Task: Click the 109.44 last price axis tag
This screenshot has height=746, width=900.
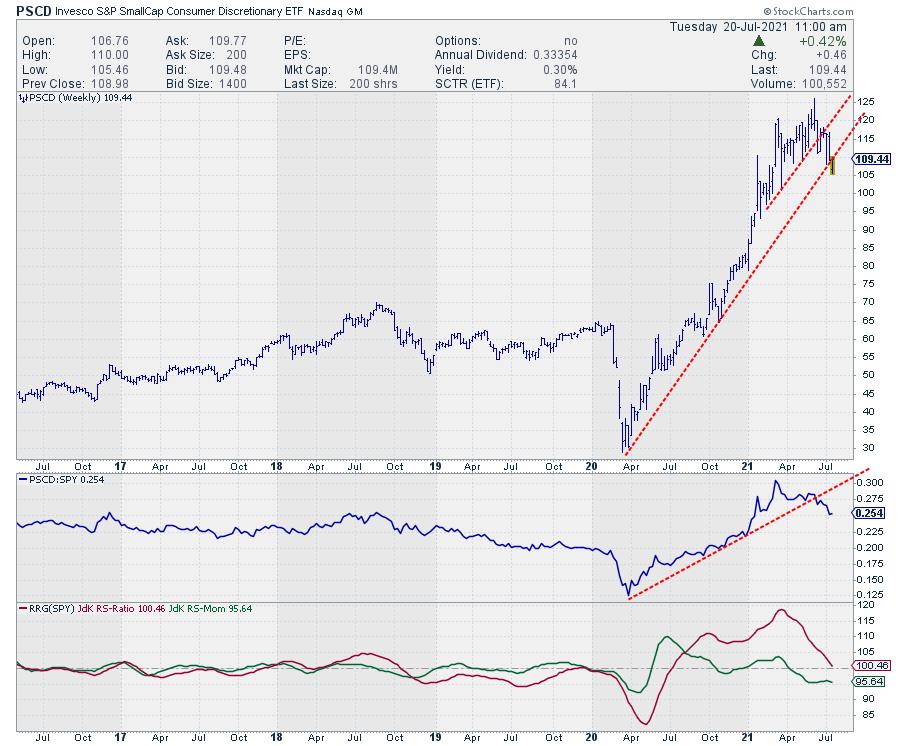Action: (x=867, y=159)
